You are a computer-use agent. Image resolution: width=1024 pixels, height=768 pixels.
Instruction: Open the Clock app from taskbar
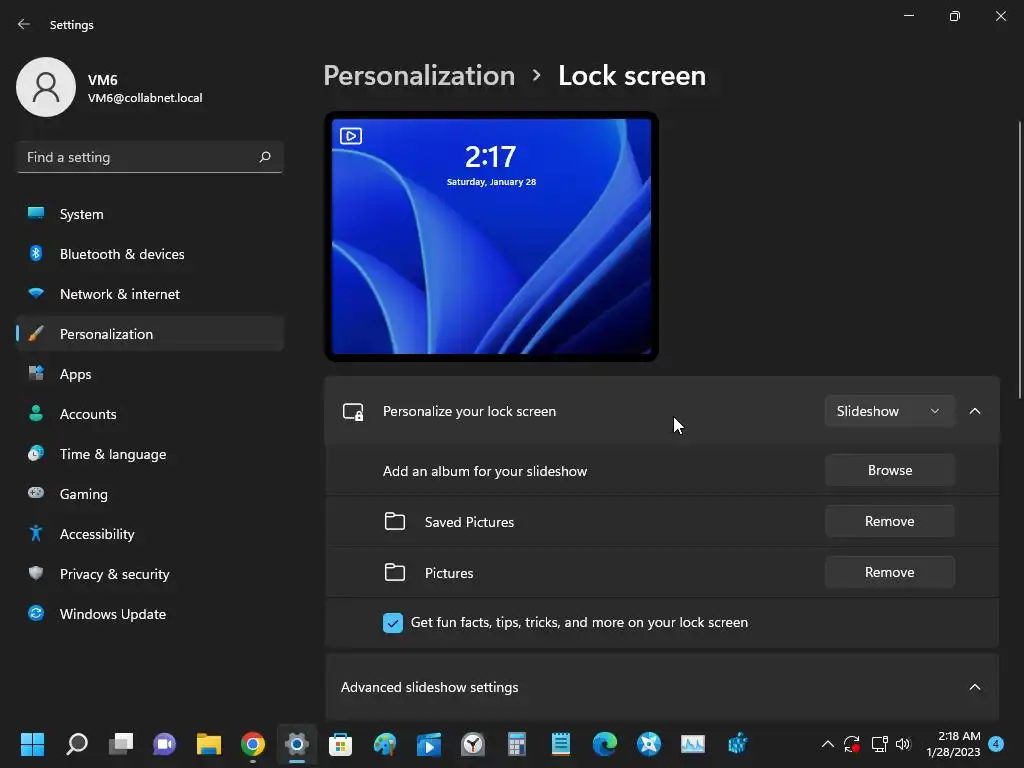coord(473,743)
